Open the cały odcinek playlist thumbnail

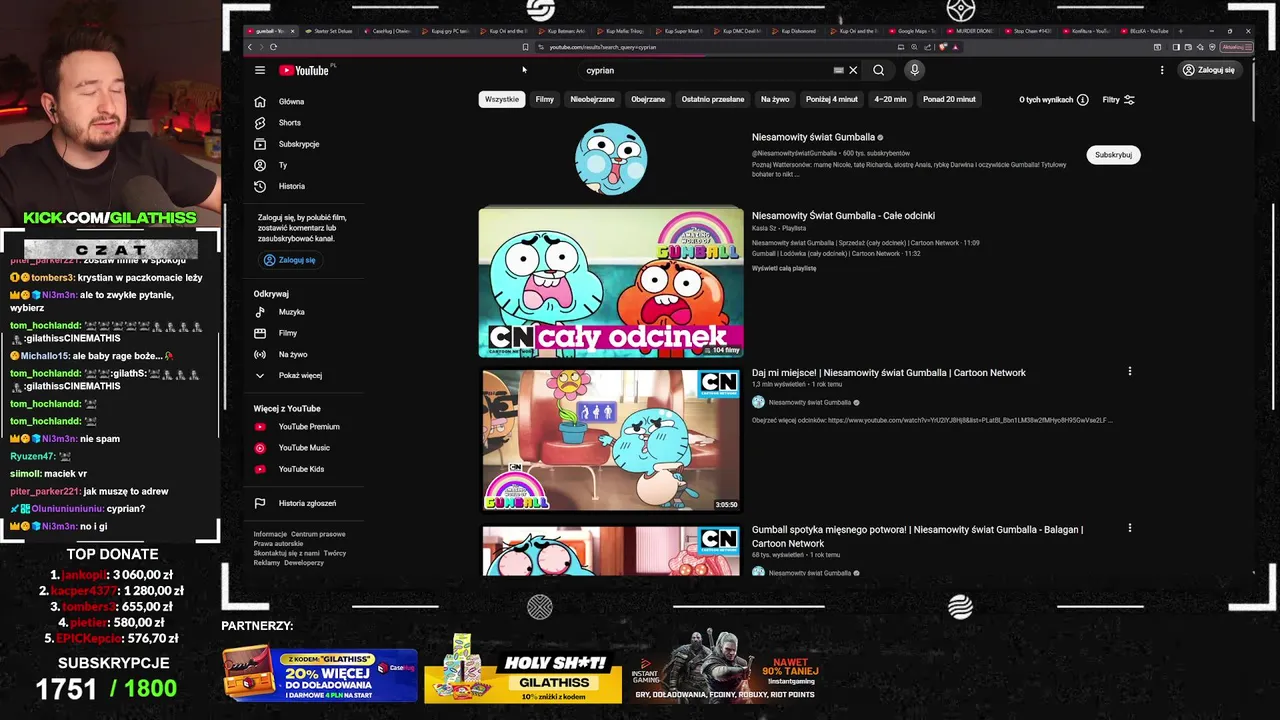(611, 282)
